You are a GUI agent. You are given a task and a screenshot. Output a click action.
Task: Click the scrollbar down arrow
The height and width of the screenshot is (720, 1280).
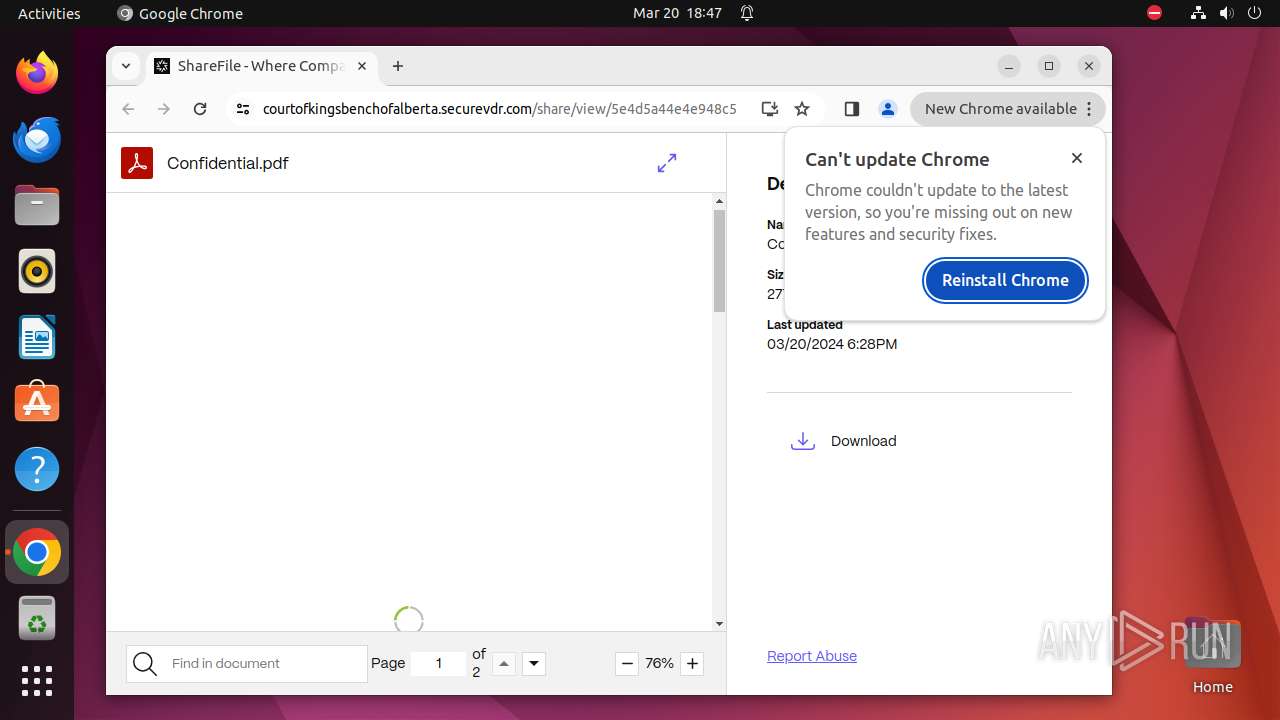coord(719,624)
